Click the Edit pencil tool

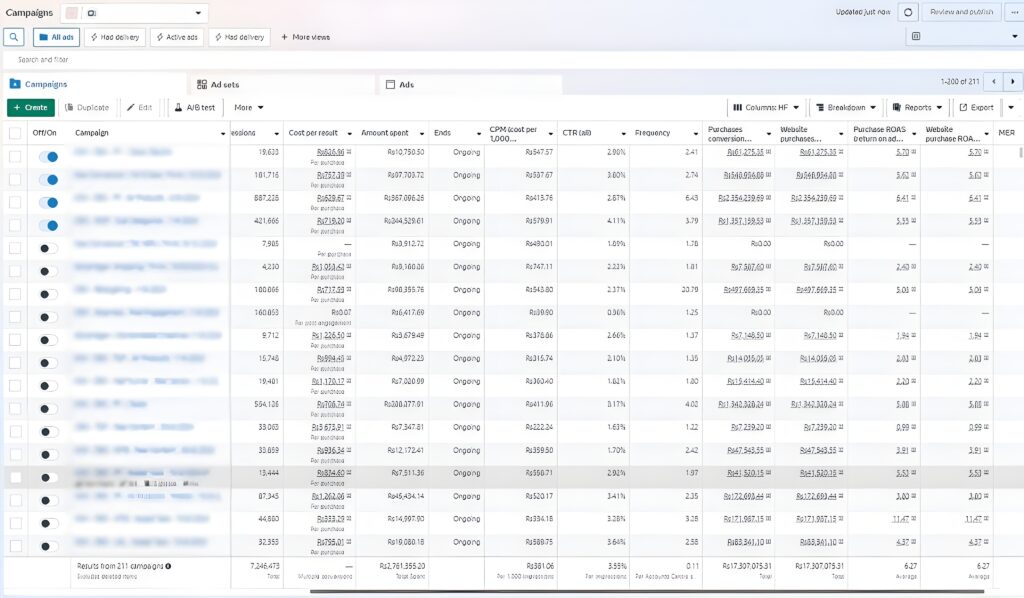click(x=139, y=108)
